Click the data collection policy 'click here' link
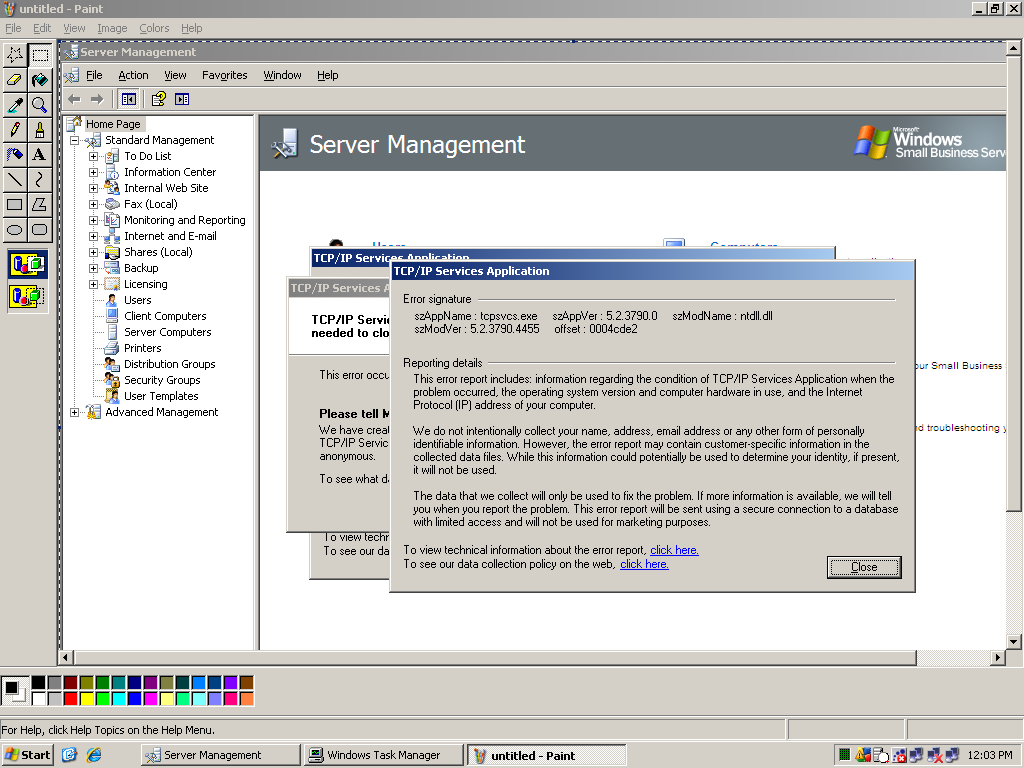Screen dimensions: 1024x768 click(x=644, y=564)
